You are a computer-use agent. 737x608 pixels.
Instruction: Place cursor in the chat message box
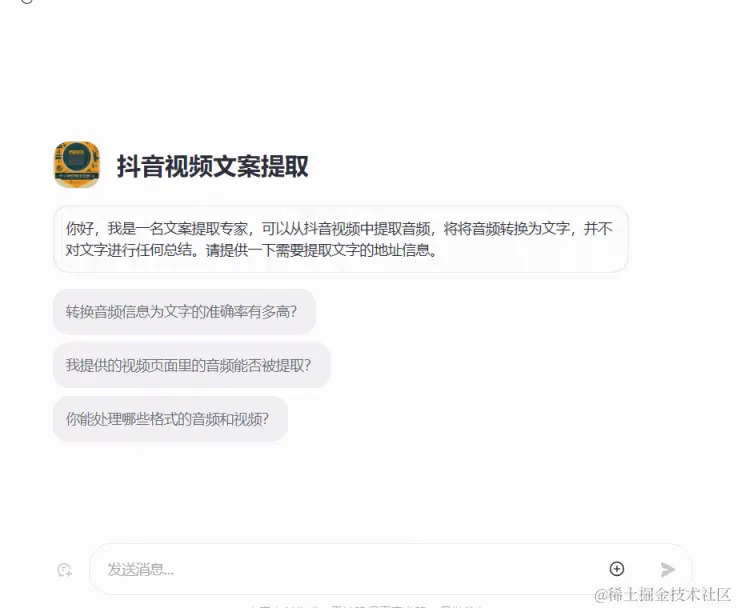tap(348, 569)
